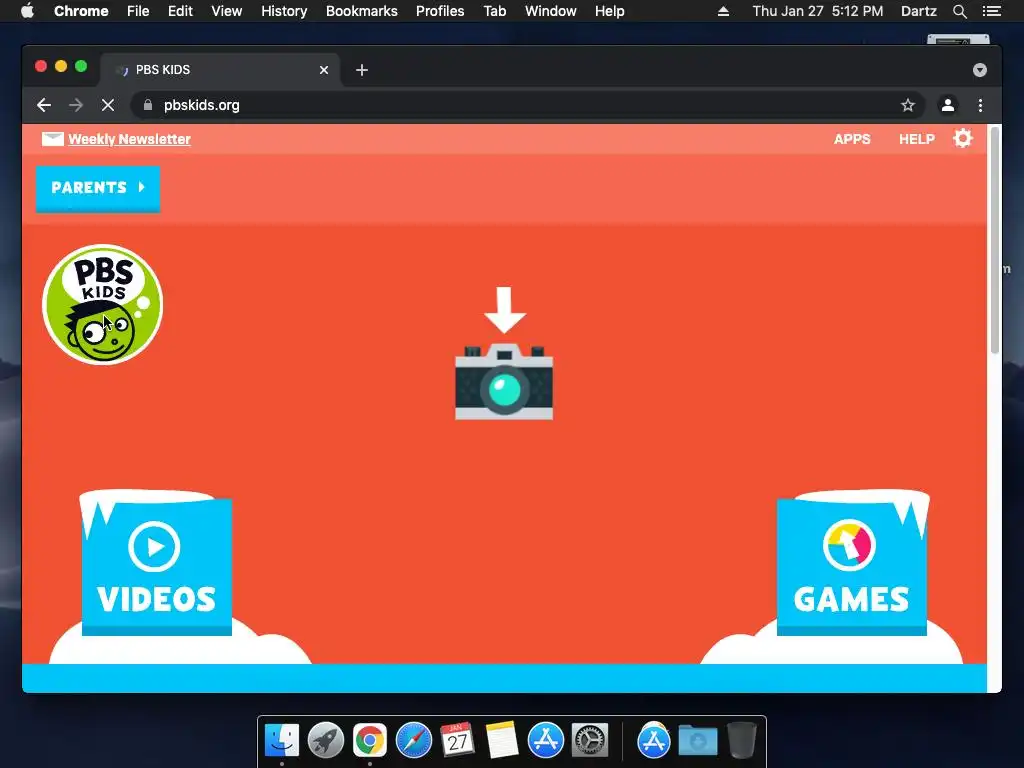Open the Help menu in menu bar
Screen dimensions: 1024x768
(x=609, y=11)
